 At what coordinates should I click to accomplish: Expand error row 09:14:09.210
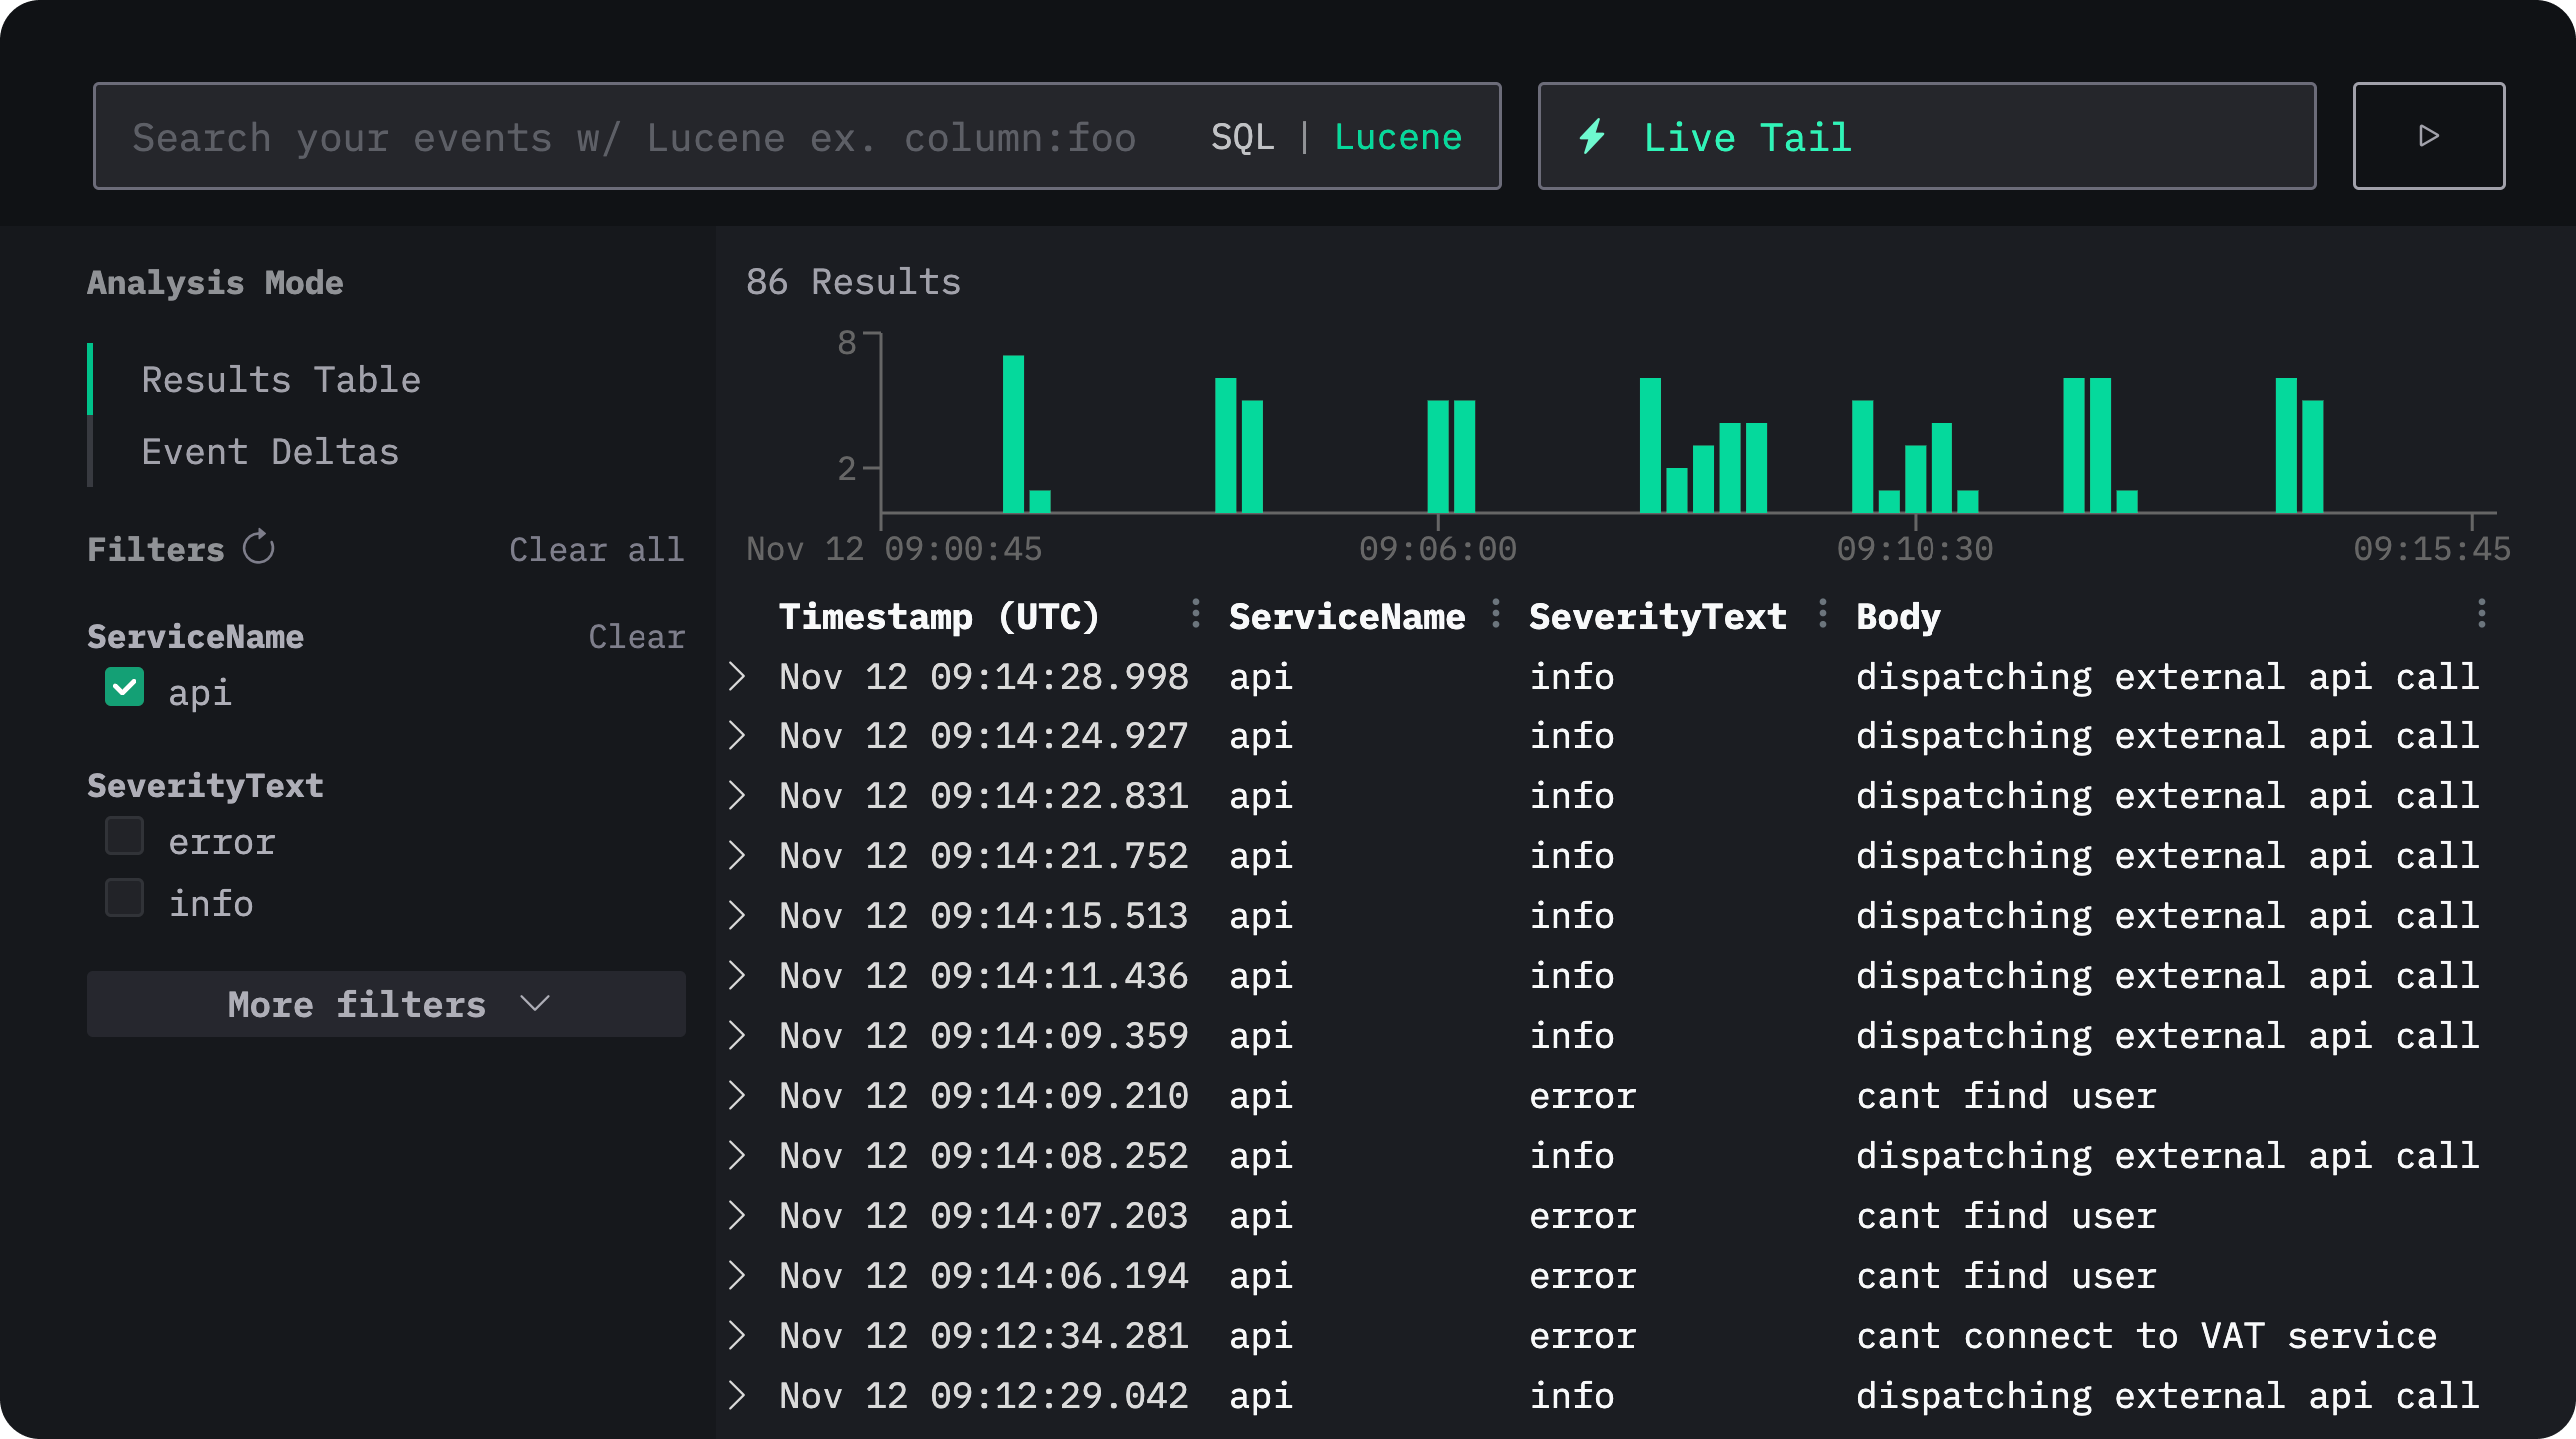tap(738, 1096)
